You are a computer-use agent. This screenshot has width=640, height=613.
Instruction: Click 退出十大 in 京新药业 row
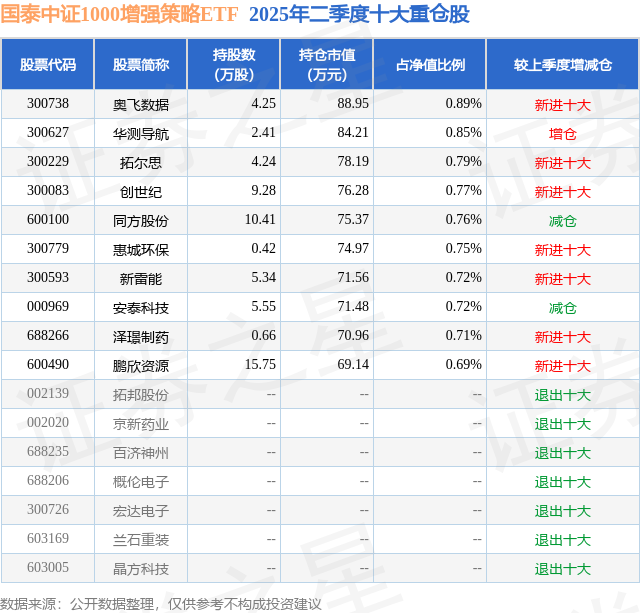pyautogui.click(x=562, y=424)
